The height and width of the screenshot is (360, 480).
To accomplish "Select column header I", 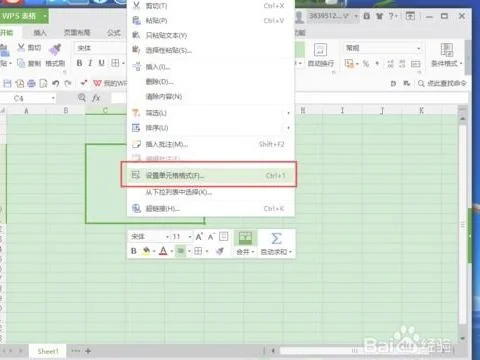I will tap(342, 111).
